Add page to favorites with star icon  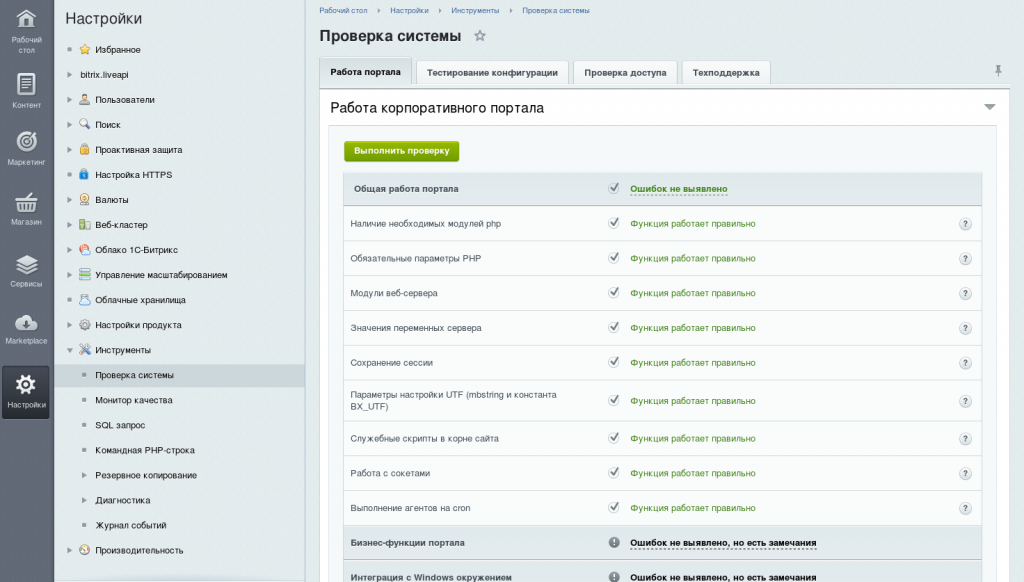pyautogui.click(x=480, y=36)
